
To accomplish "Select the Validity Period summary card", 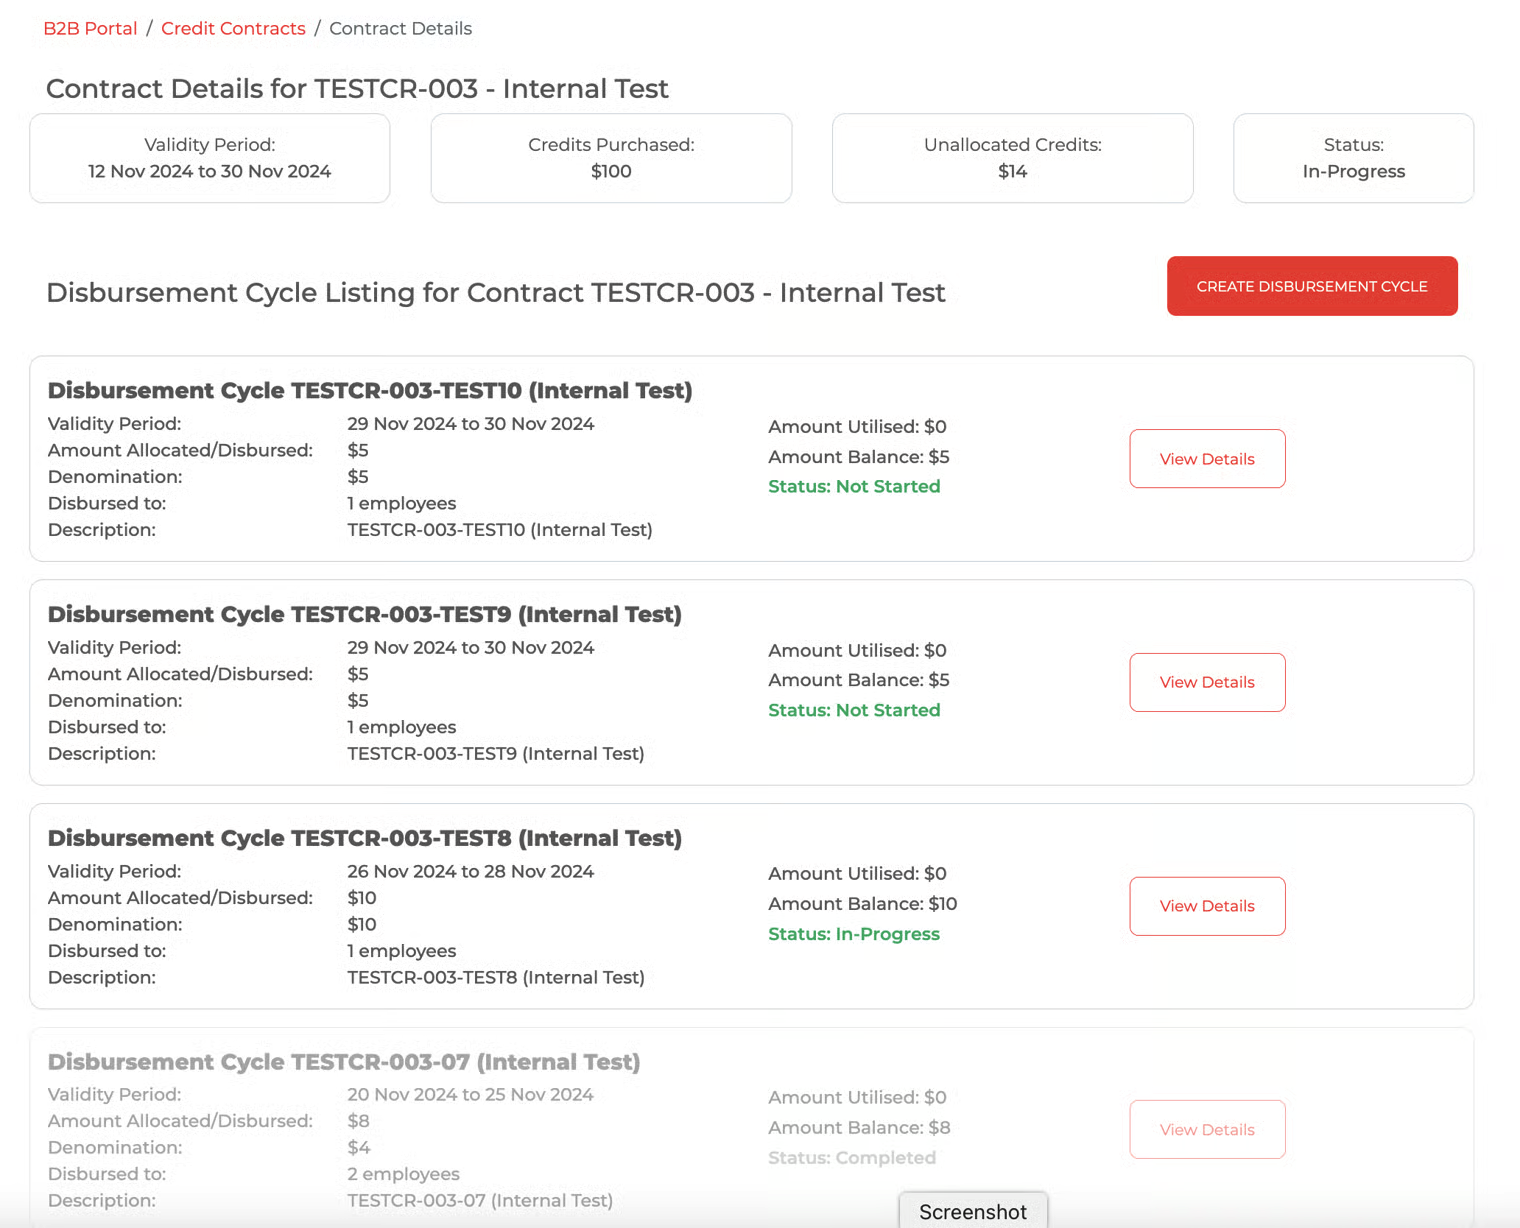I will point(210,158).
